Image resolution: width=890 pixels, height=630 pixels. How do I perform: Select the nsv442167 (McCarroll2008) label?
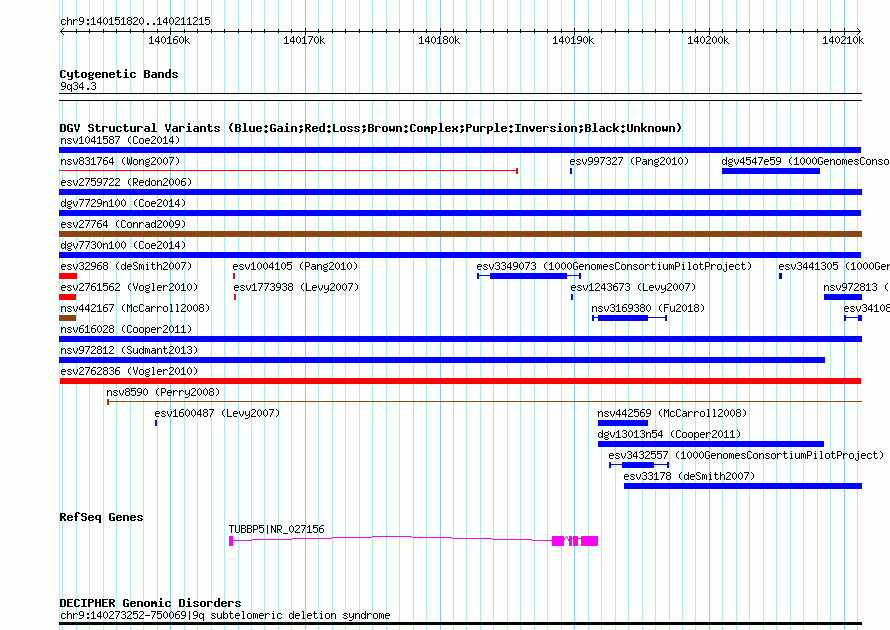tap(135, 308)
